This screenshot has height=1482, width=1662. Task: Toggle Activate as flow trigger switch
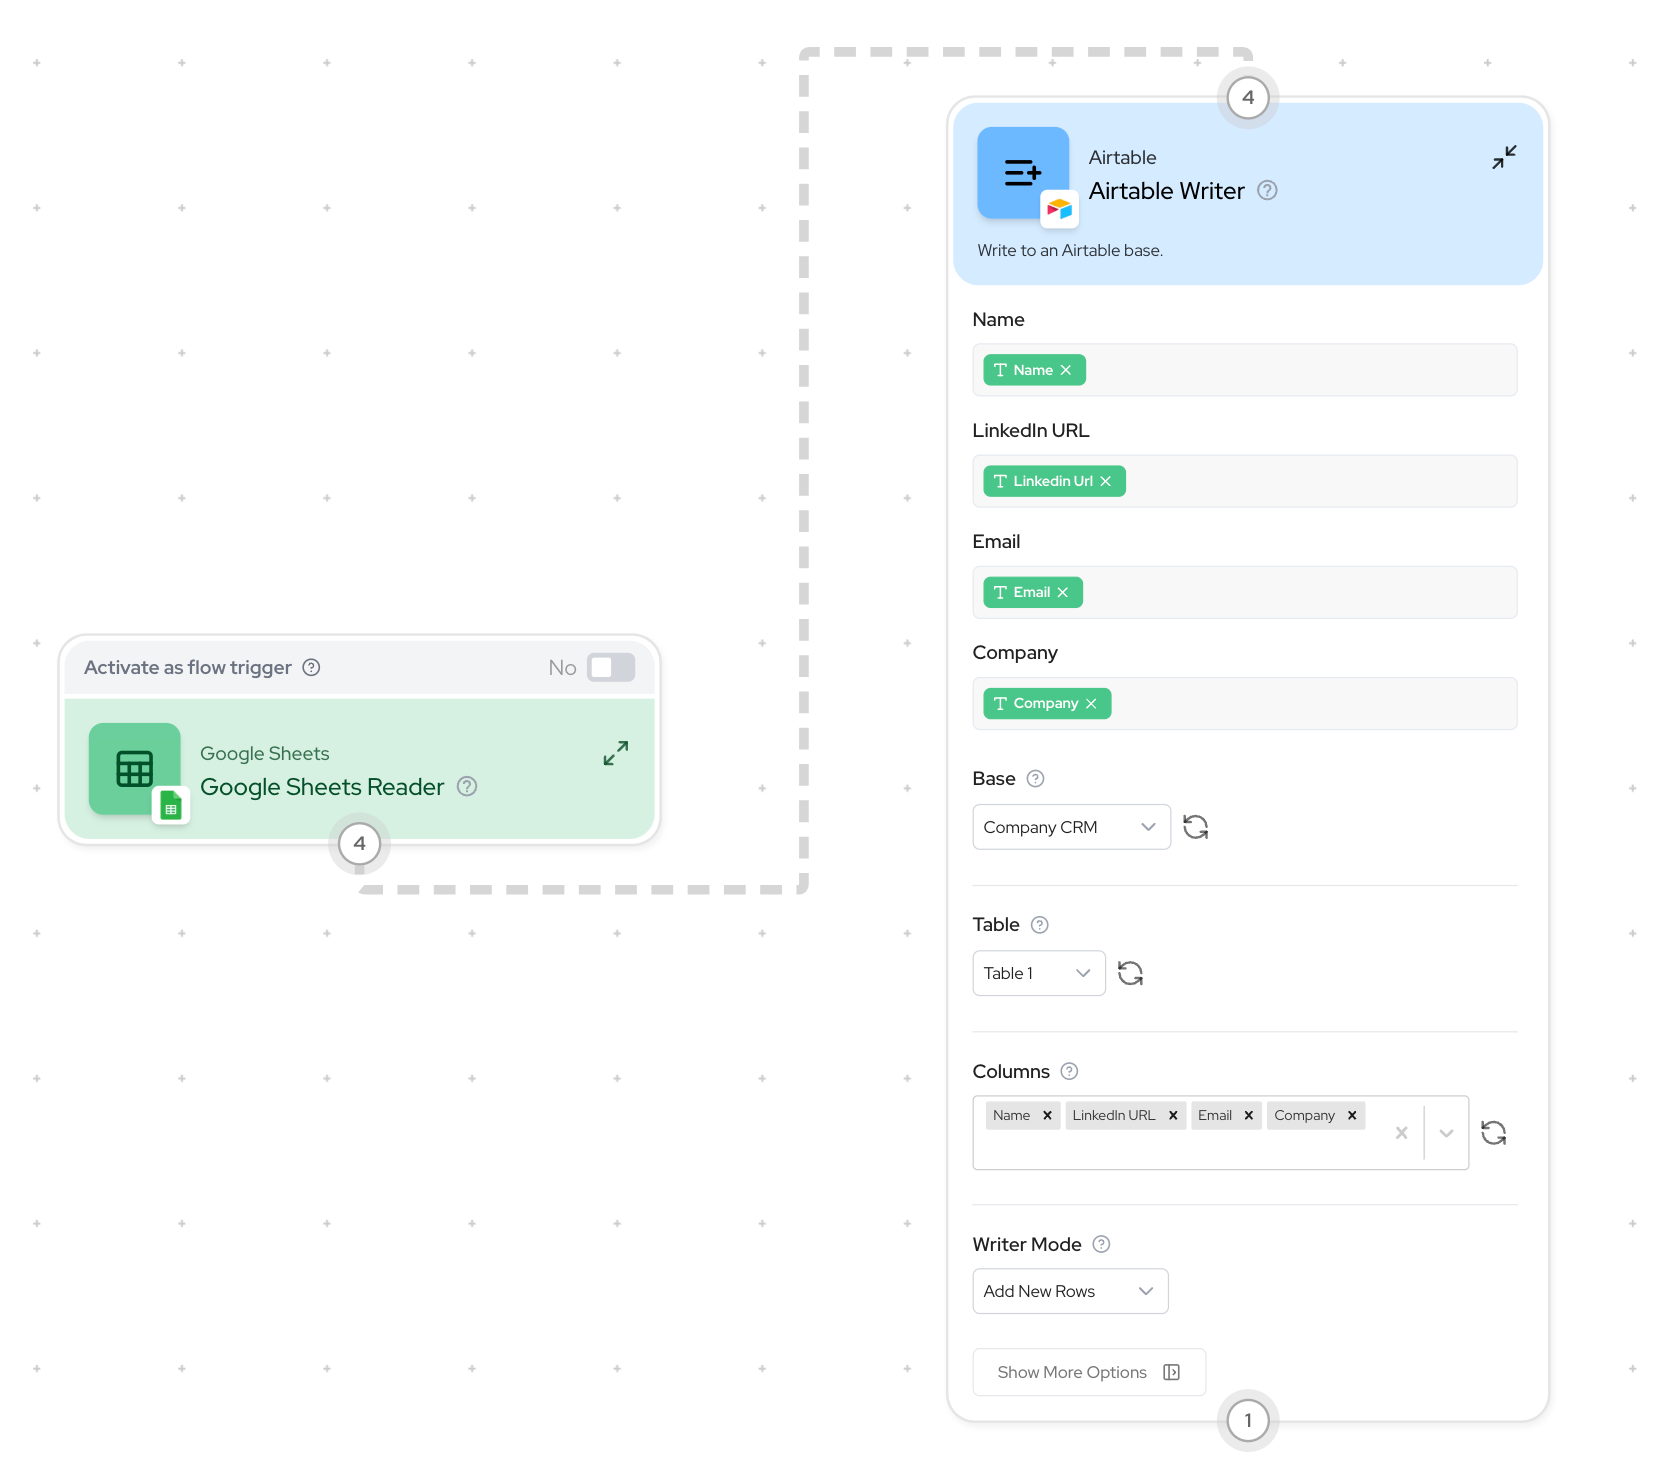click(x=611, y=667)
